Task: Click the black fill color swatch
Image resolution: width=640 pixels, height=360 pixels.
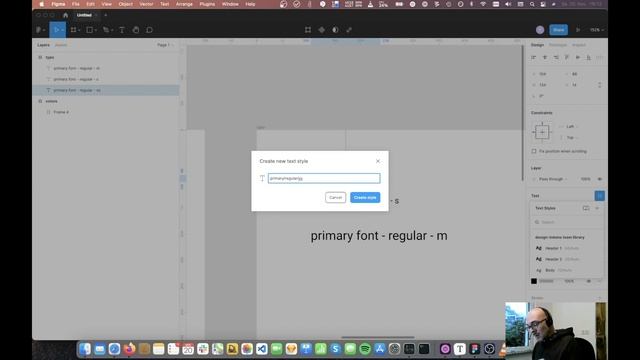Action: (x=534, y=281)
